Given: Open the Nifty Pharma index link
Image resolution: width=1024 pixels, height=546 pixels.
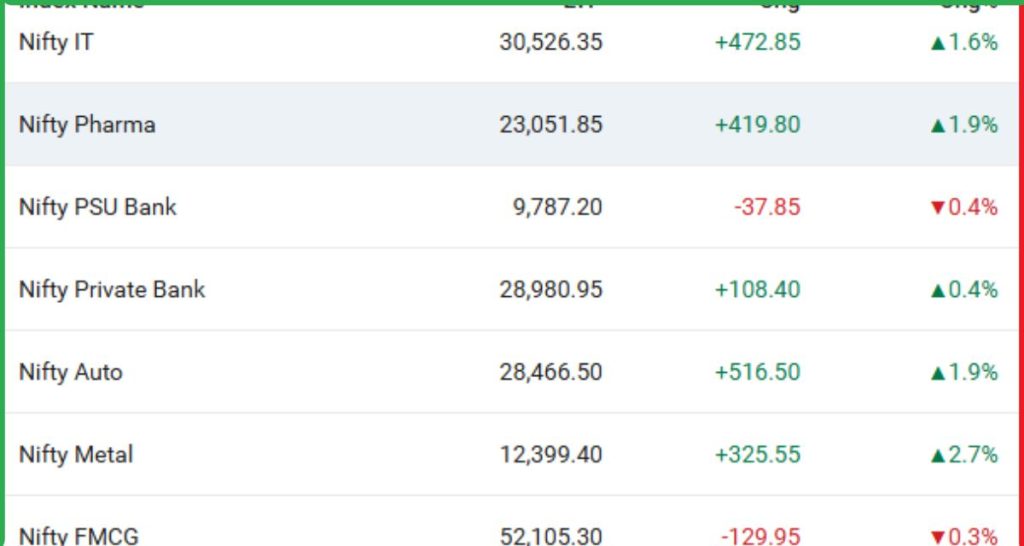Looking at the screenshot, I should (87, 125).
